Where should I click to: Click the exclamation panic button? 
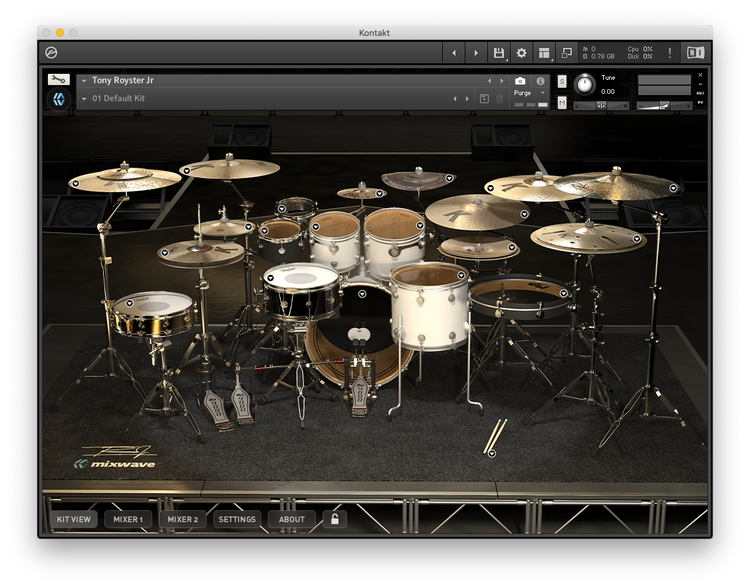[670, 53]
